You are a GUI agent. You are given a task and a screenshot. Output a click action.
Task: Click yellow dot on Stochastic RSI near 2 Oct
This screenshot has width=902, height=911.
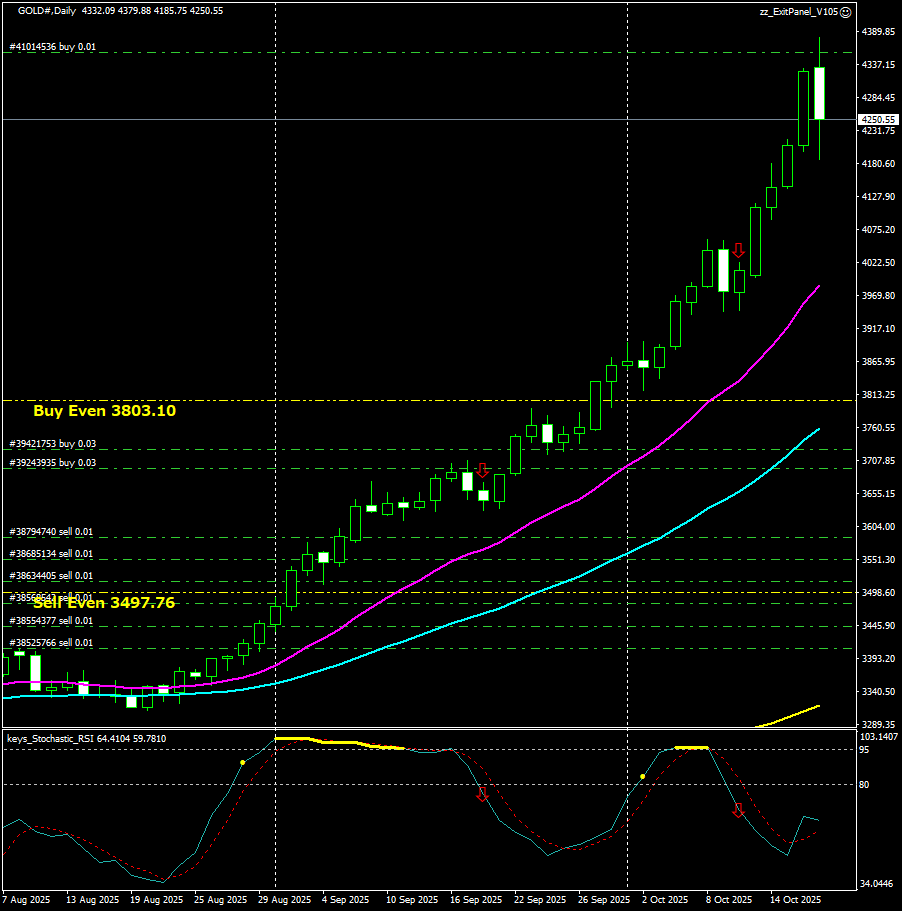642,776
